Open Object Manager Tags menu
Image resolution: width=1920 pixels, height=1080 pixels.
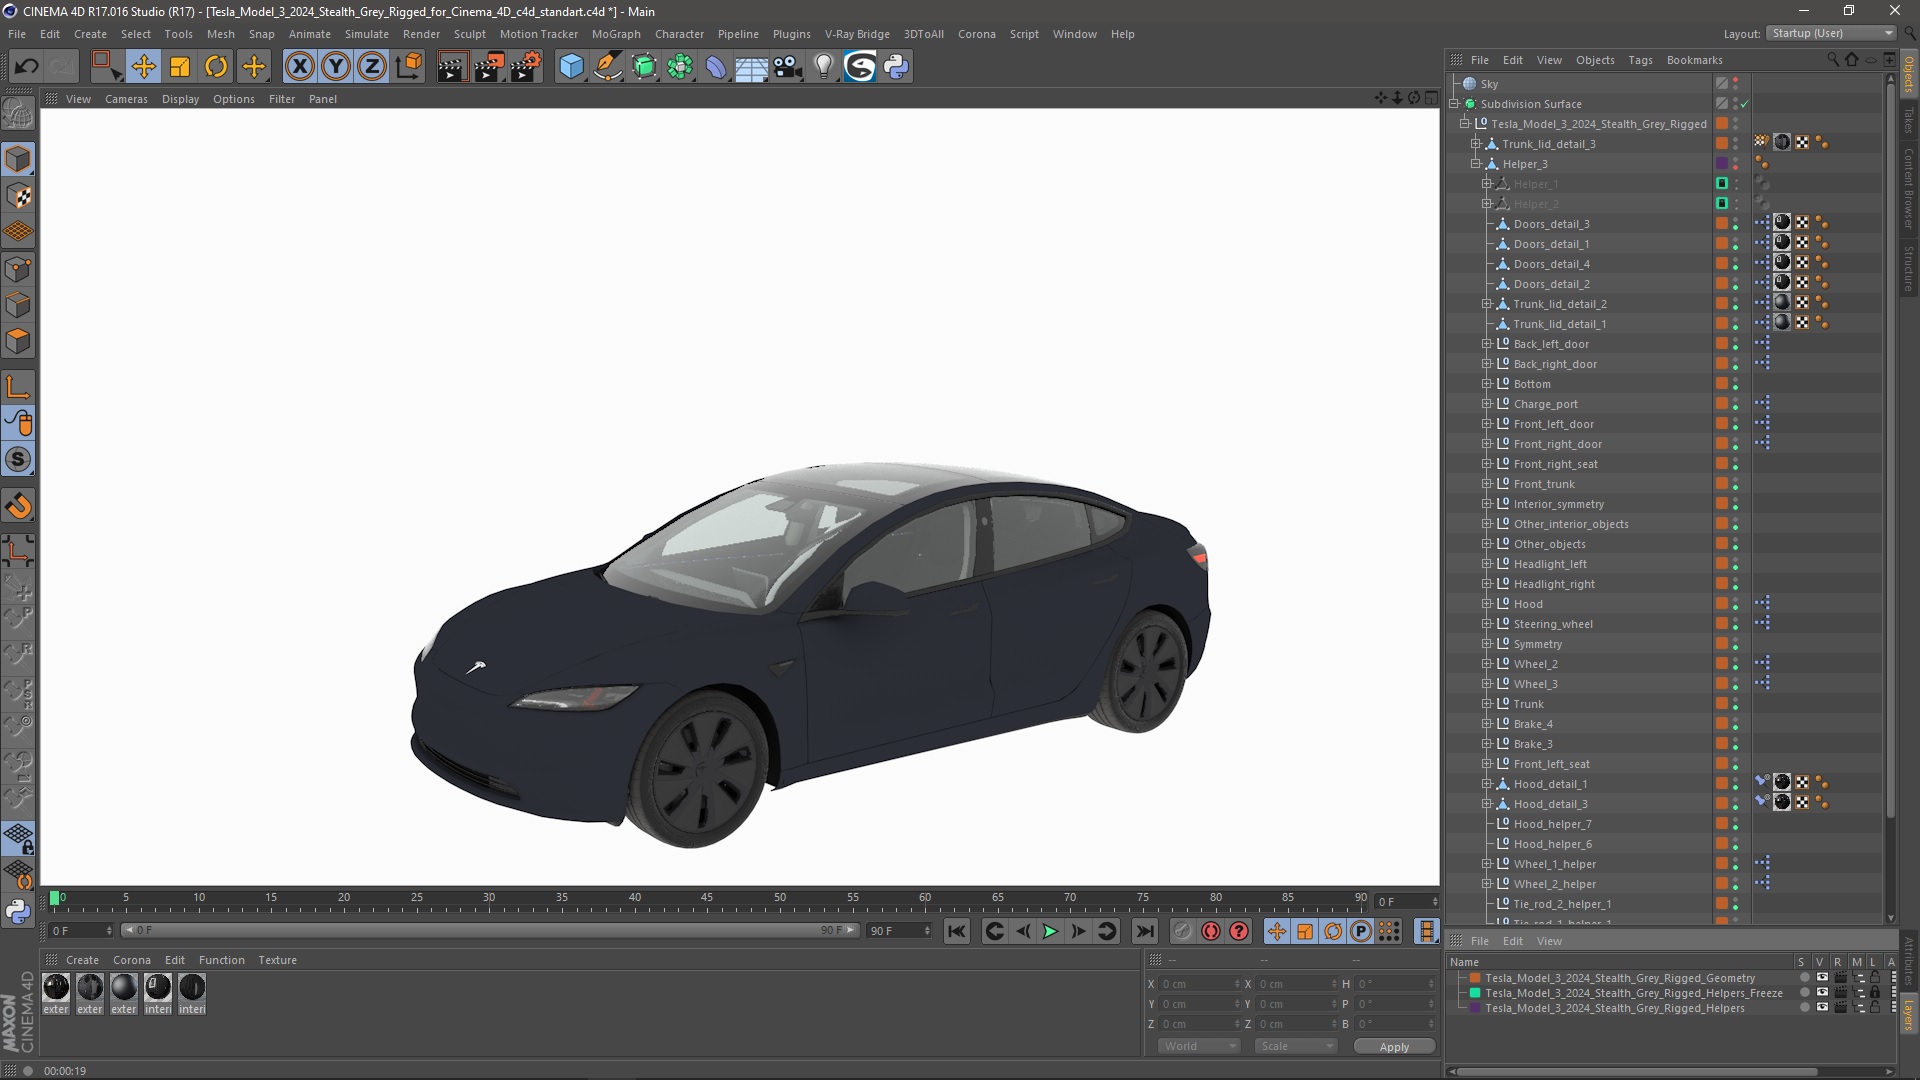(x=1640, y=60)
